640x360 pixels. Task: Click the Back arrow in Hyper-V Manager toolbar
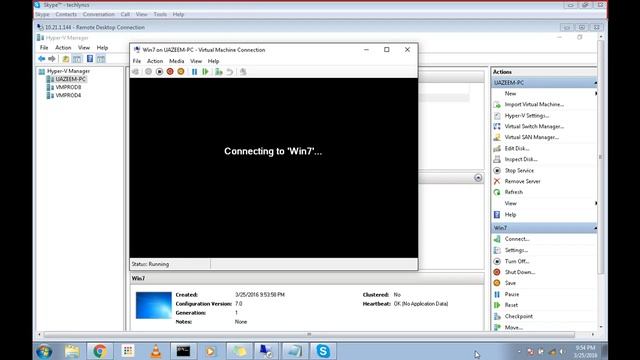[x=42, y=59]
